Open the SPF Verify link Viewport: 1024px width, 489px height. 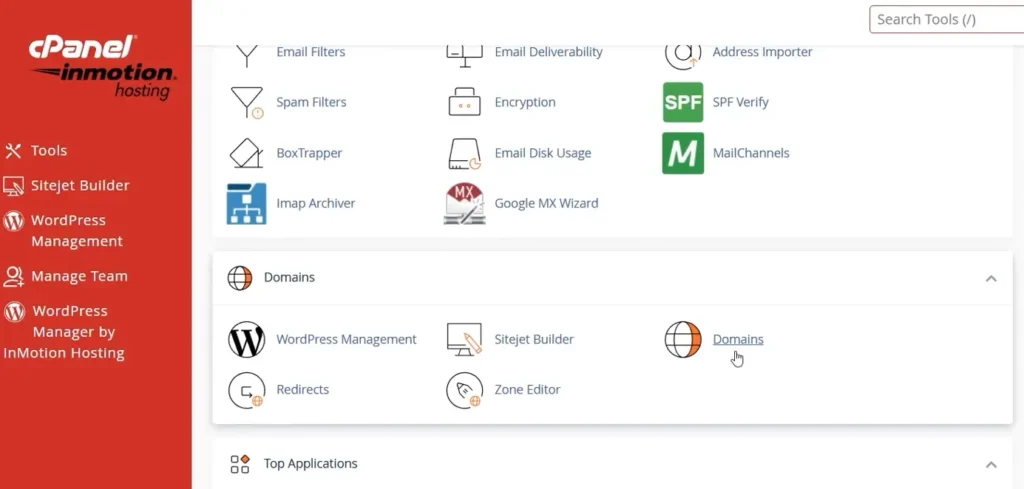point(741,102)
